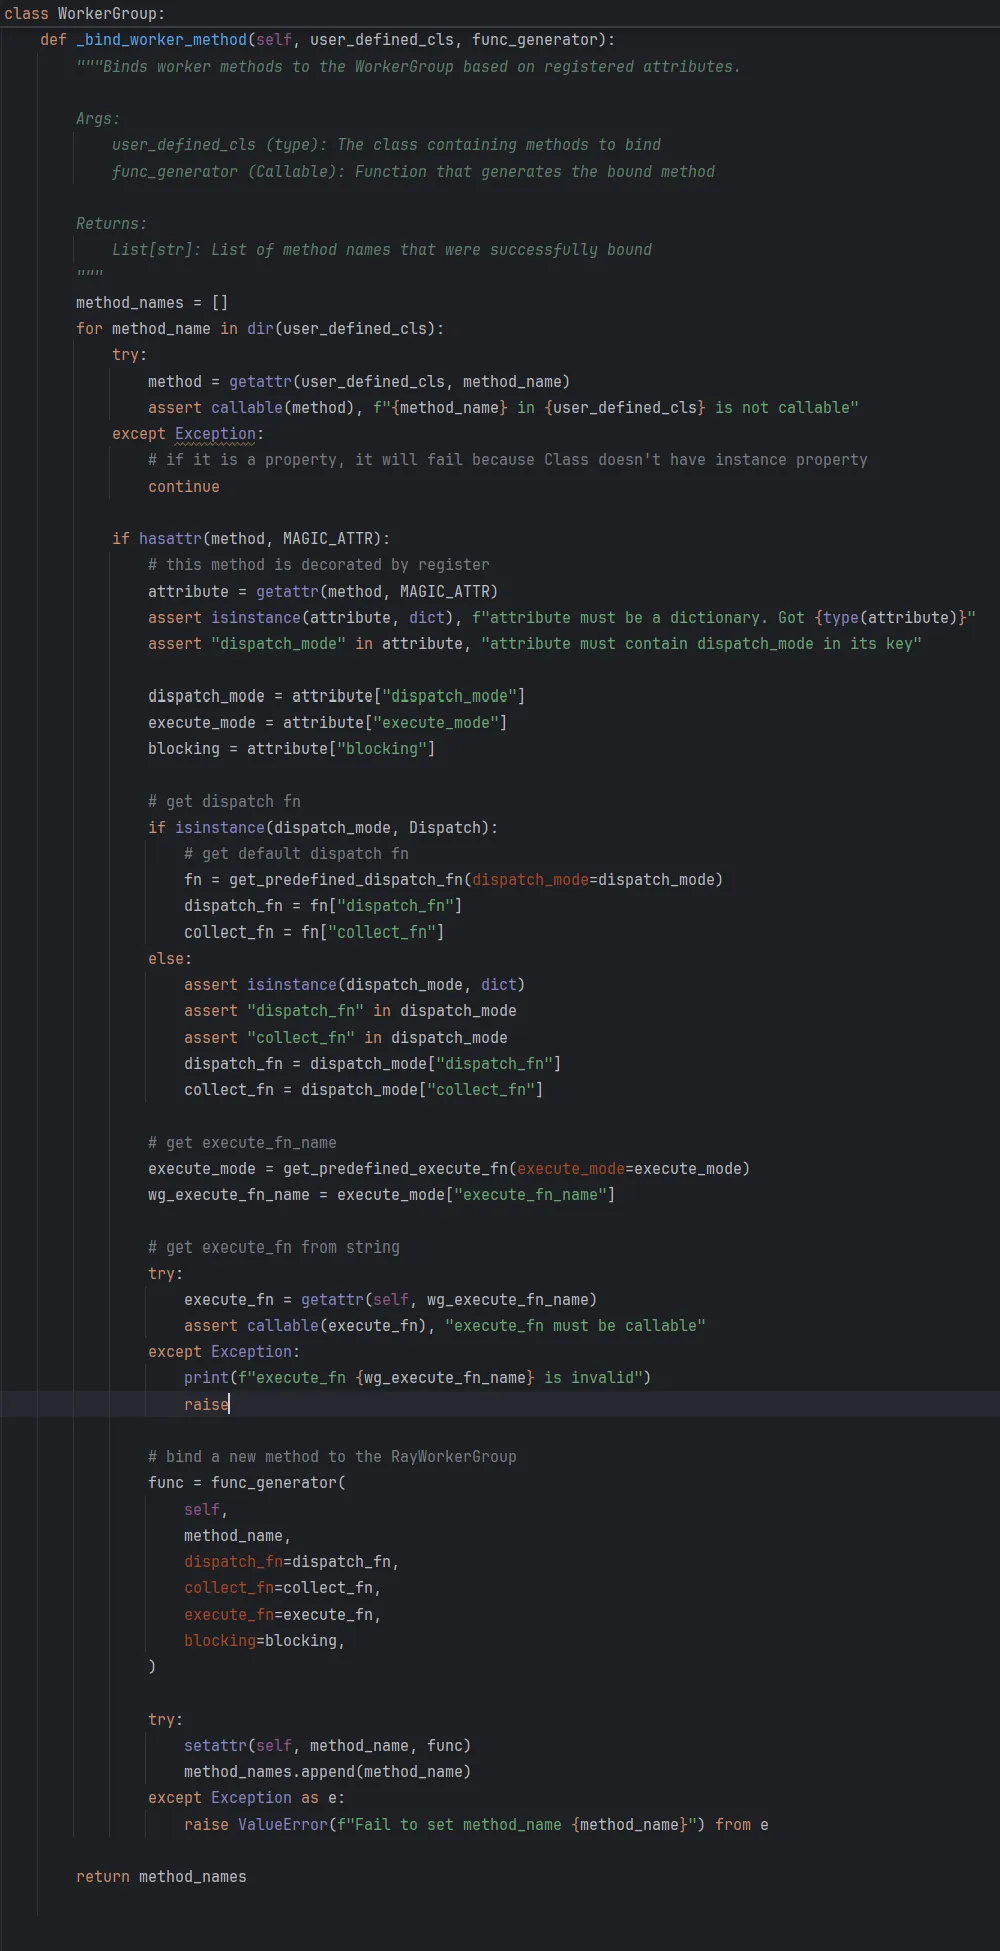Click the "method_name," argument line
Screen dimensions: 1000x1951
(x=237, y=1535)
